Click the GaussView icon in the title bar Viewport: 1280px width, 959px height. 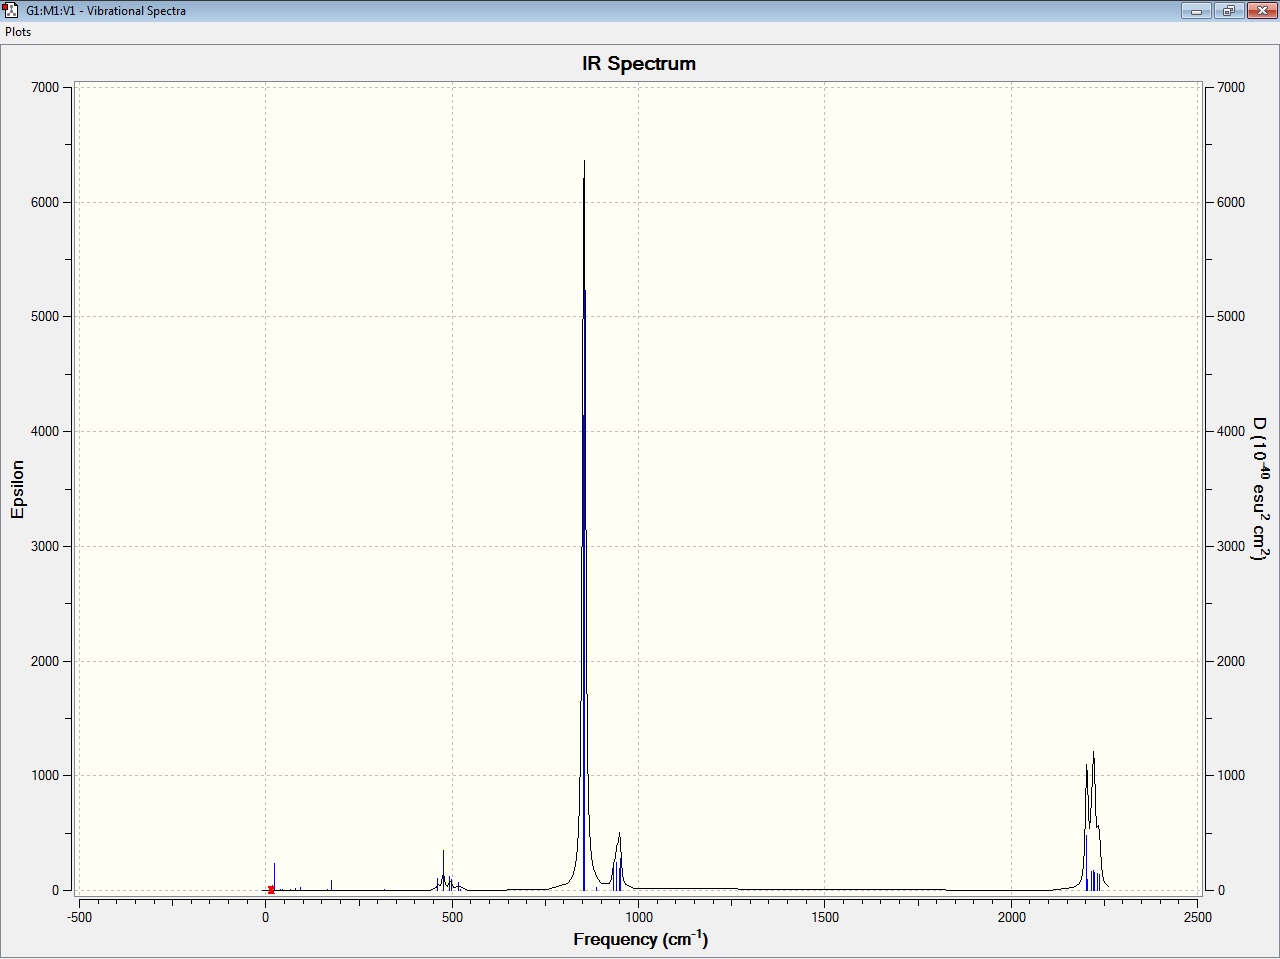pyautogui.click(x=11, y=11)
